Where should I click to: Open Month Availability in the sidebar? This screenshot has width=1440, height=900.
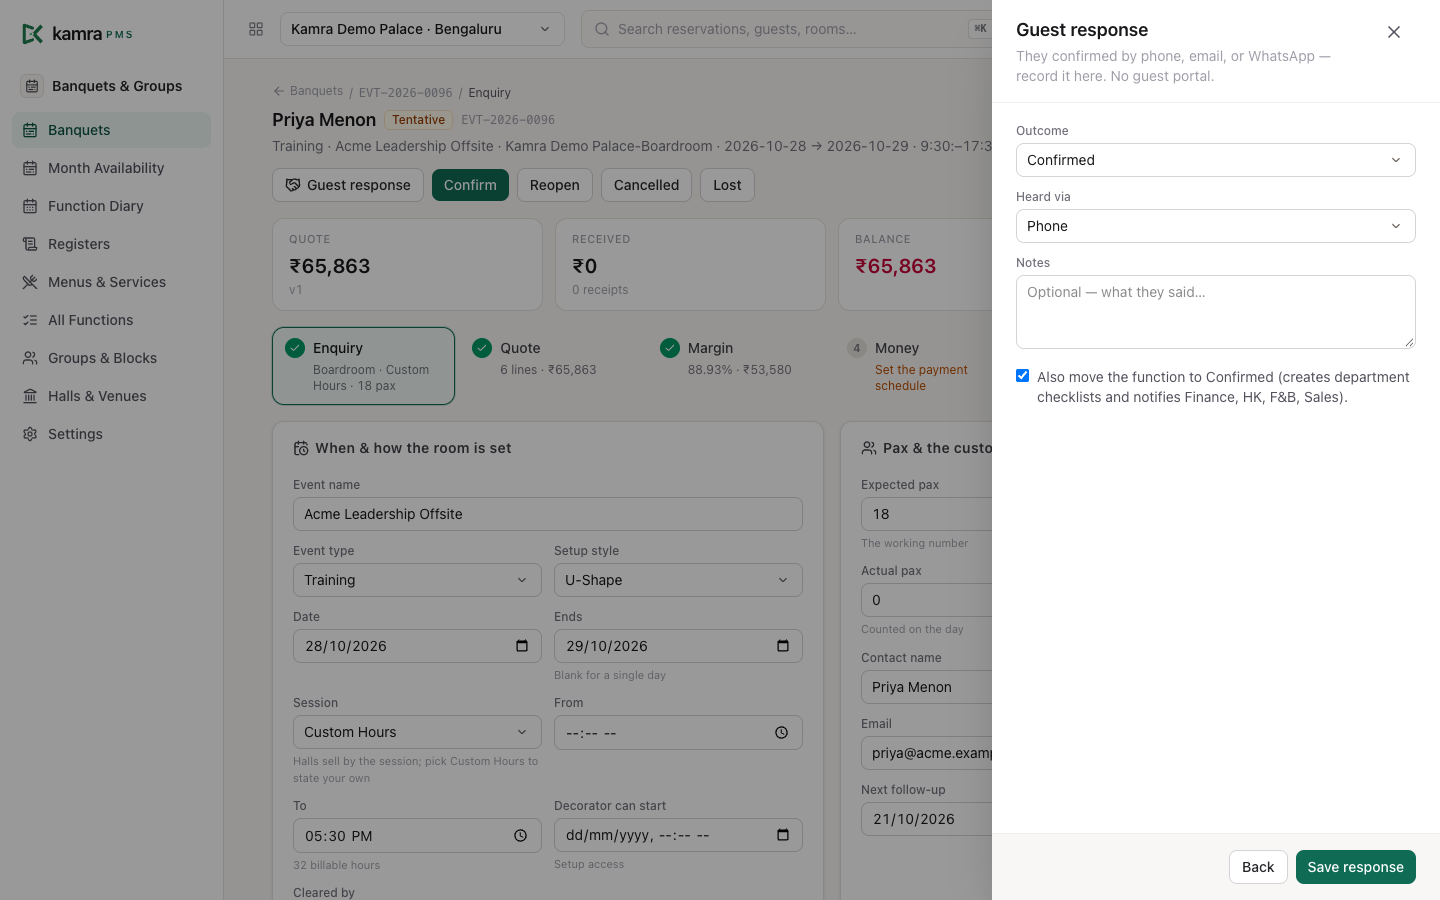111,168
